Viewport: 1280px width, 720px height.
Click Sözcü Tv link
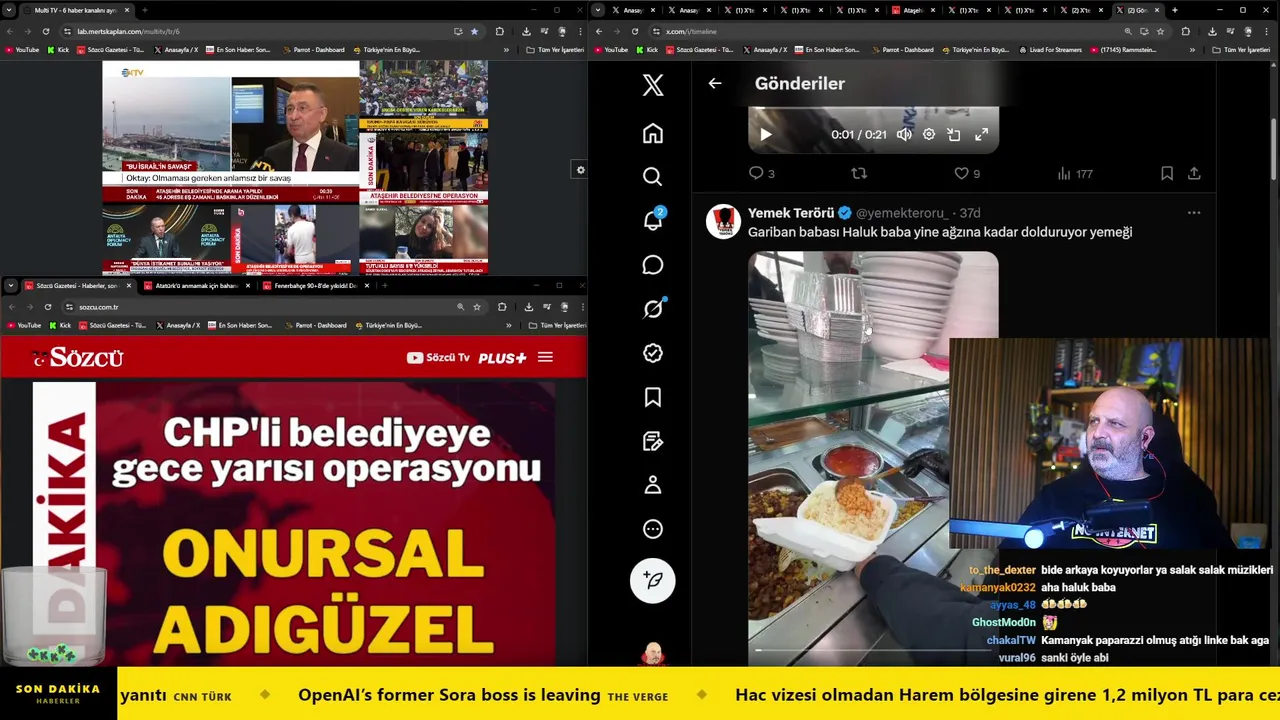(x=438, y=358)
